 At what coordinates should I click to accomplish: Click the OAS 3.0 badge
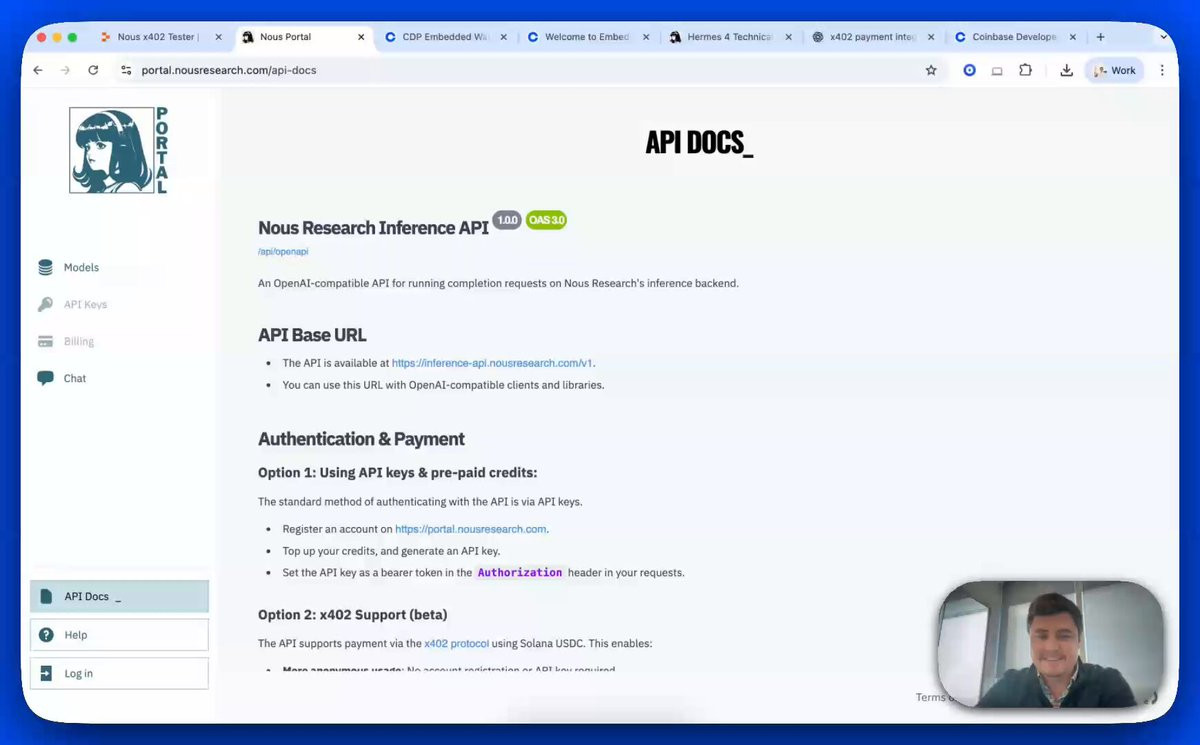pyautogui.click(x=546, y=220)
